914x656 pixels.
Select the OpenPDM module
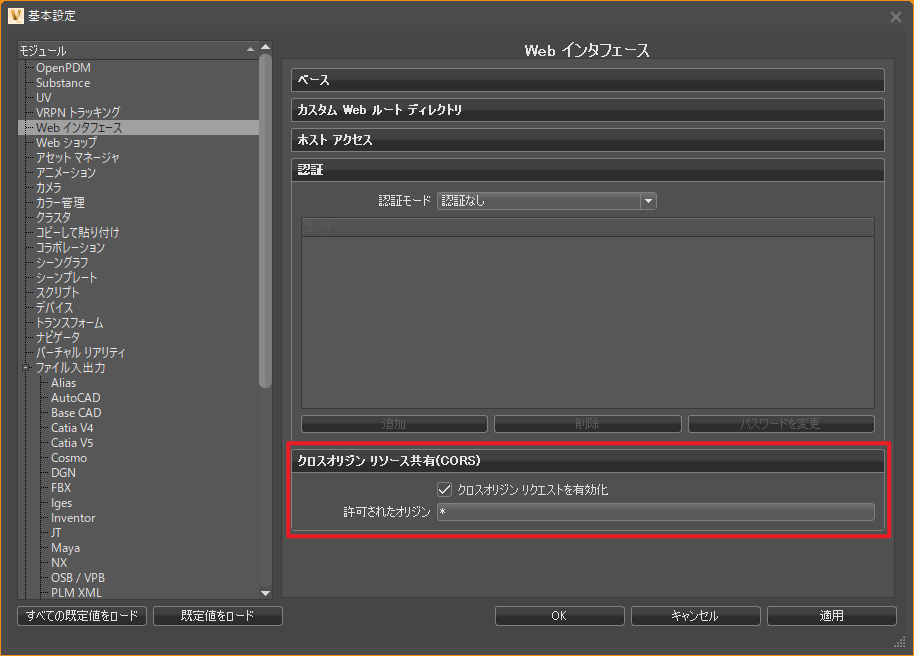[63, 67]
